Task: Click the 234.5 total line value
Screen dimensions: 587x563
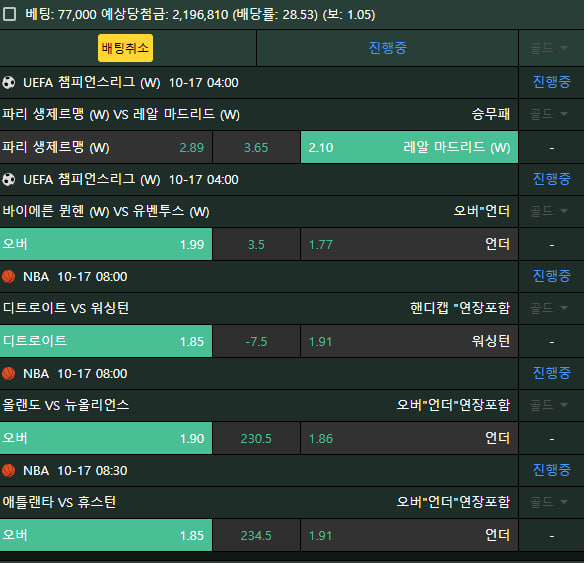Action: click(x=256, y=535)
